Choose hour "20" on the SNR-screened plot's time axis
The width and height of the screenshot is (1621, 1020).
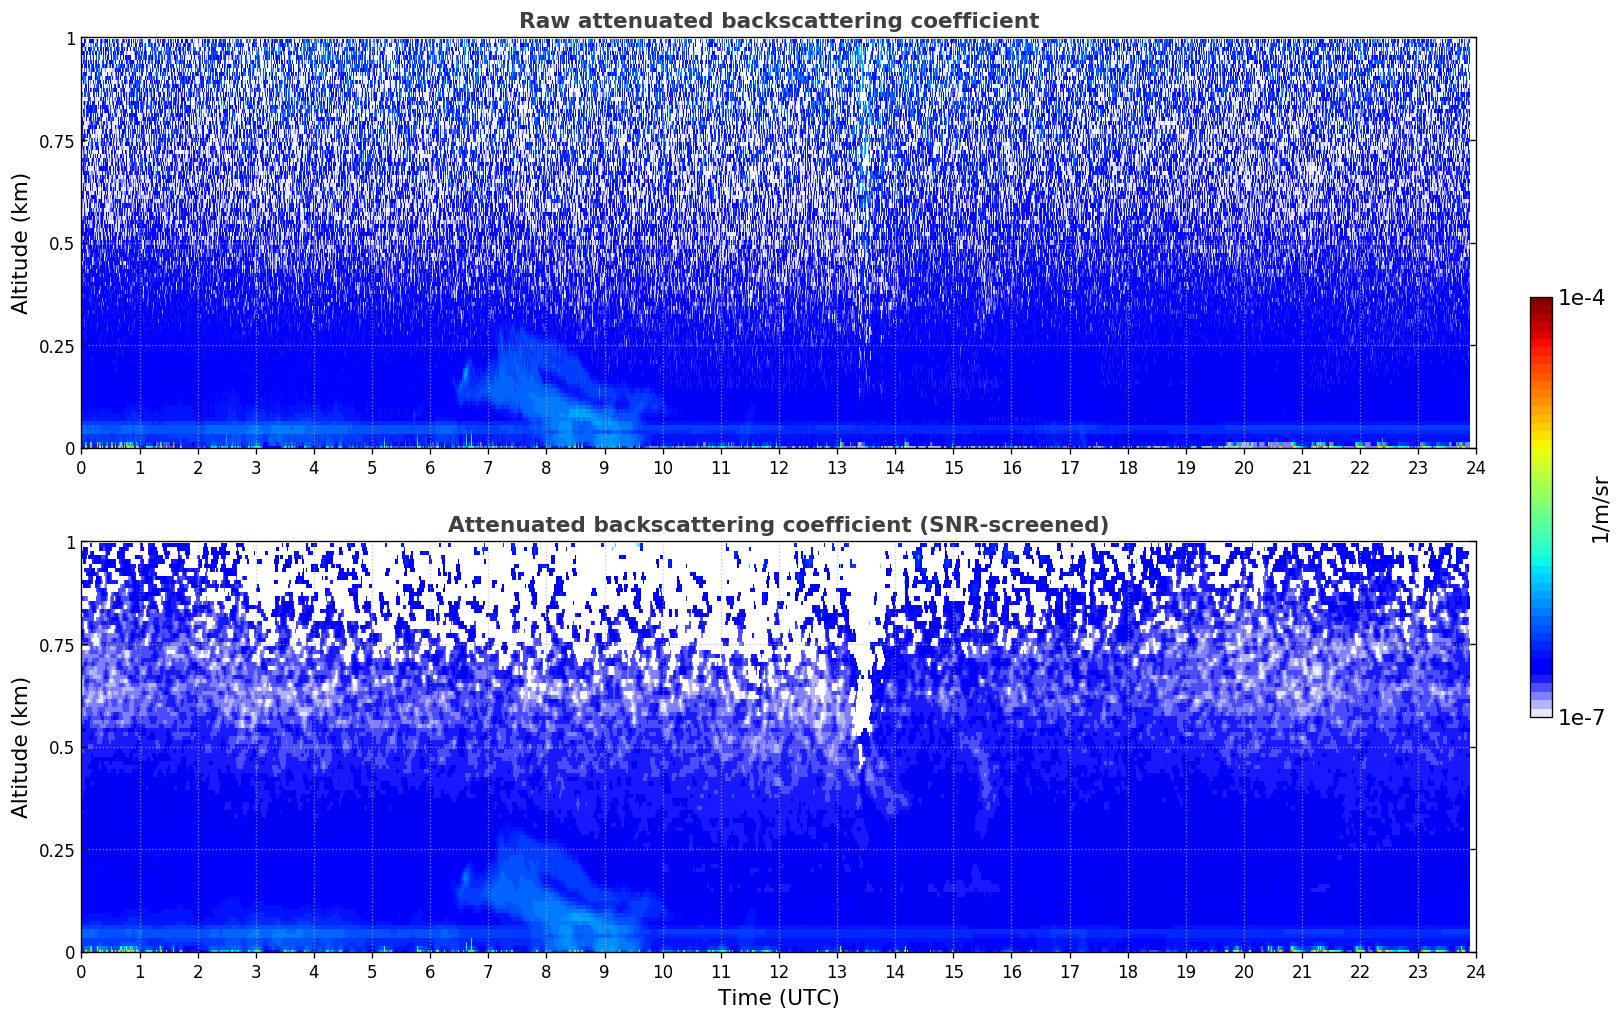(1244, 971)
